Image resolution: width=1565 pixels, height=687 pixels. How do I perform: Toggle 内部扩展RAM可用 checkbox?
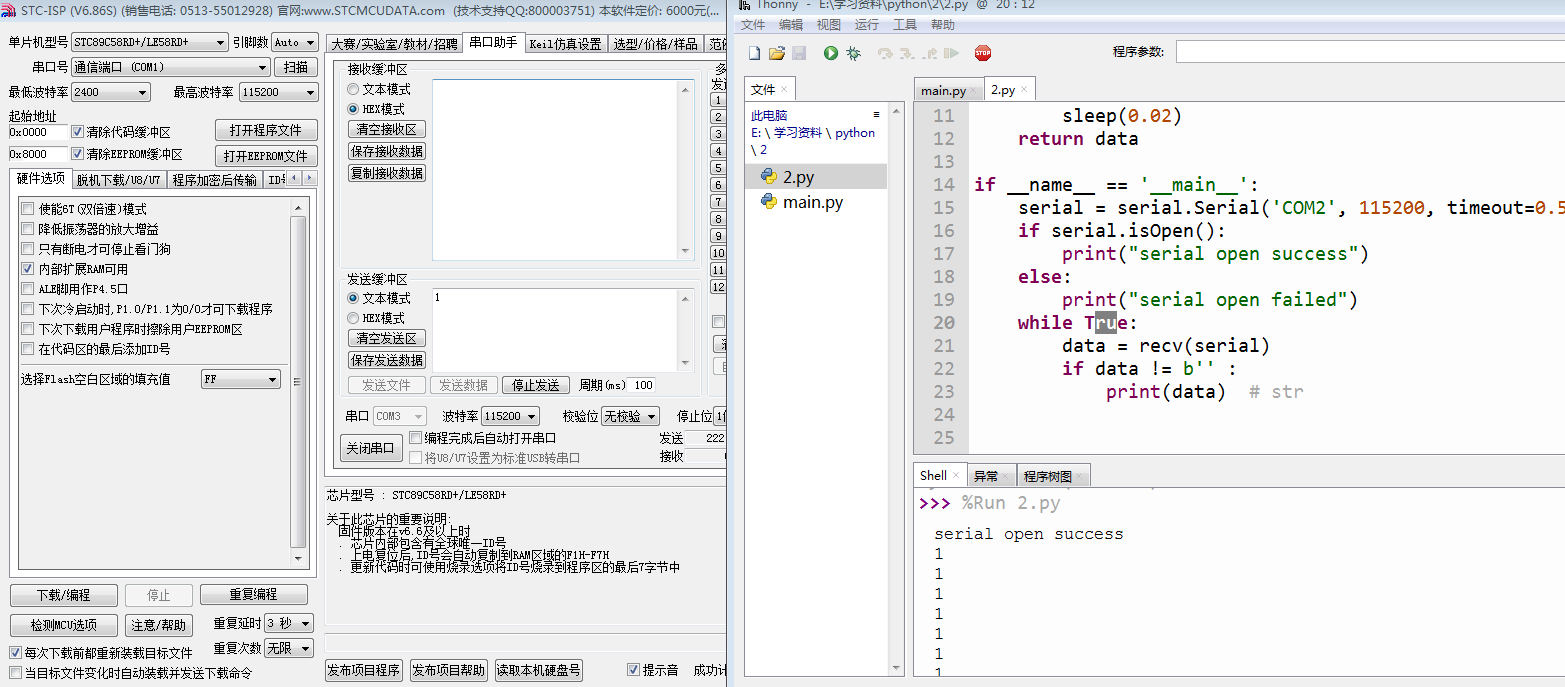[28, 269]
